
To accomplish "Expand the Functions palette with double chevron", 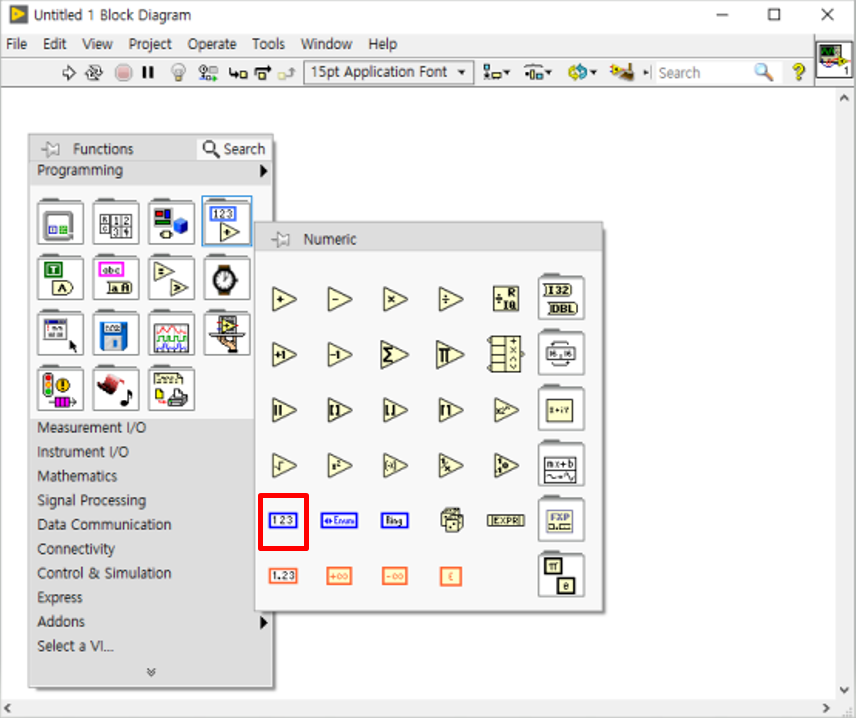I will tap(151, 672).
